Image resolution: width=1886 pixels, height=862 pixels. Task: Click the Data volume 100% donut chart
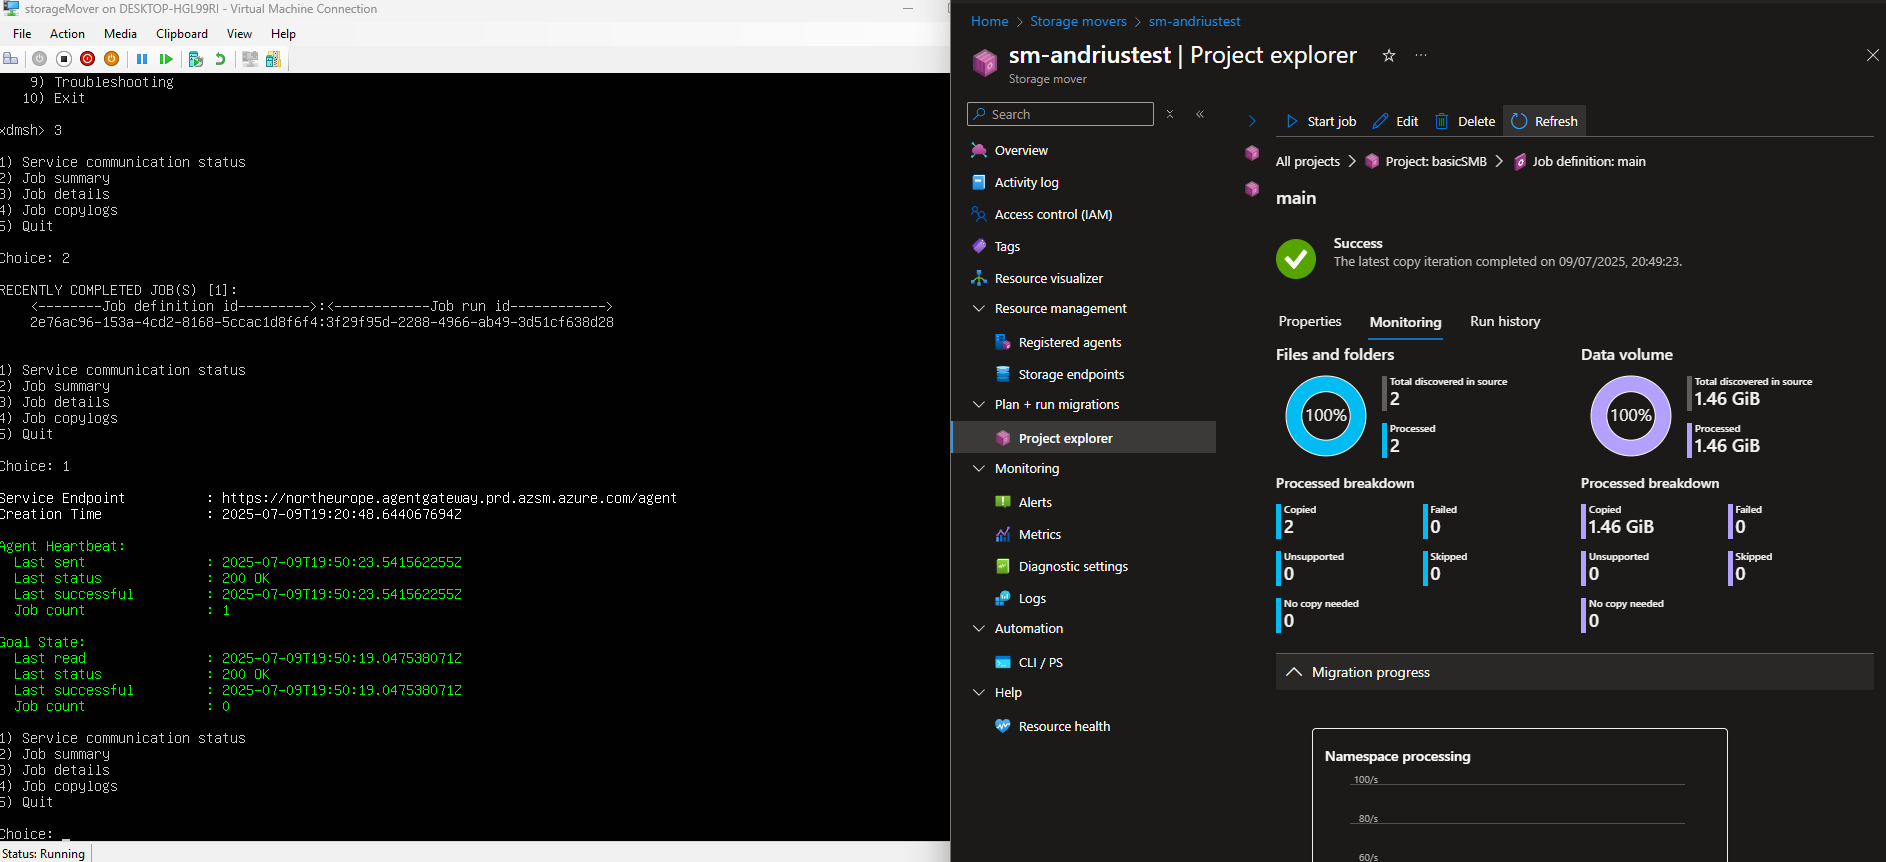click(x=1630, y=415)
